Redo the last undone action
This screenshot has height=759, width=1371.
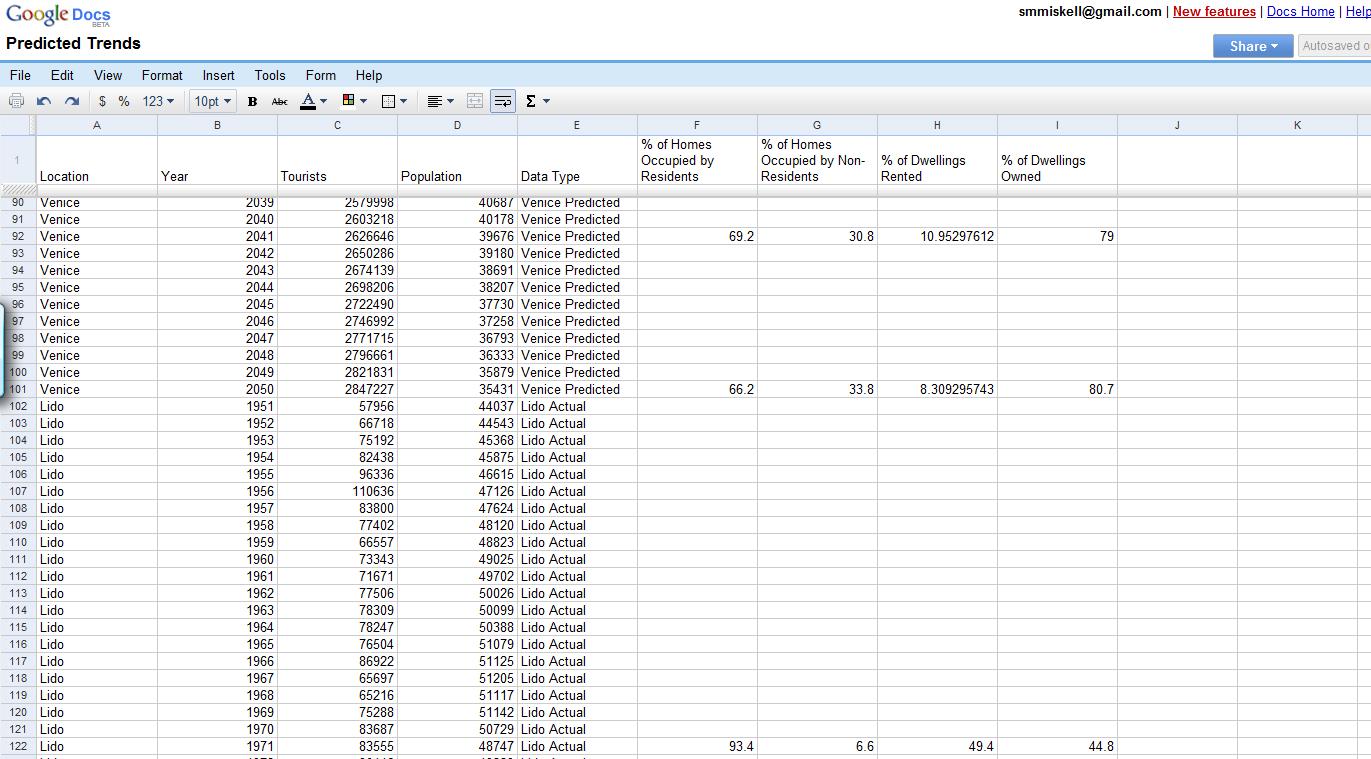click(72, 101)
